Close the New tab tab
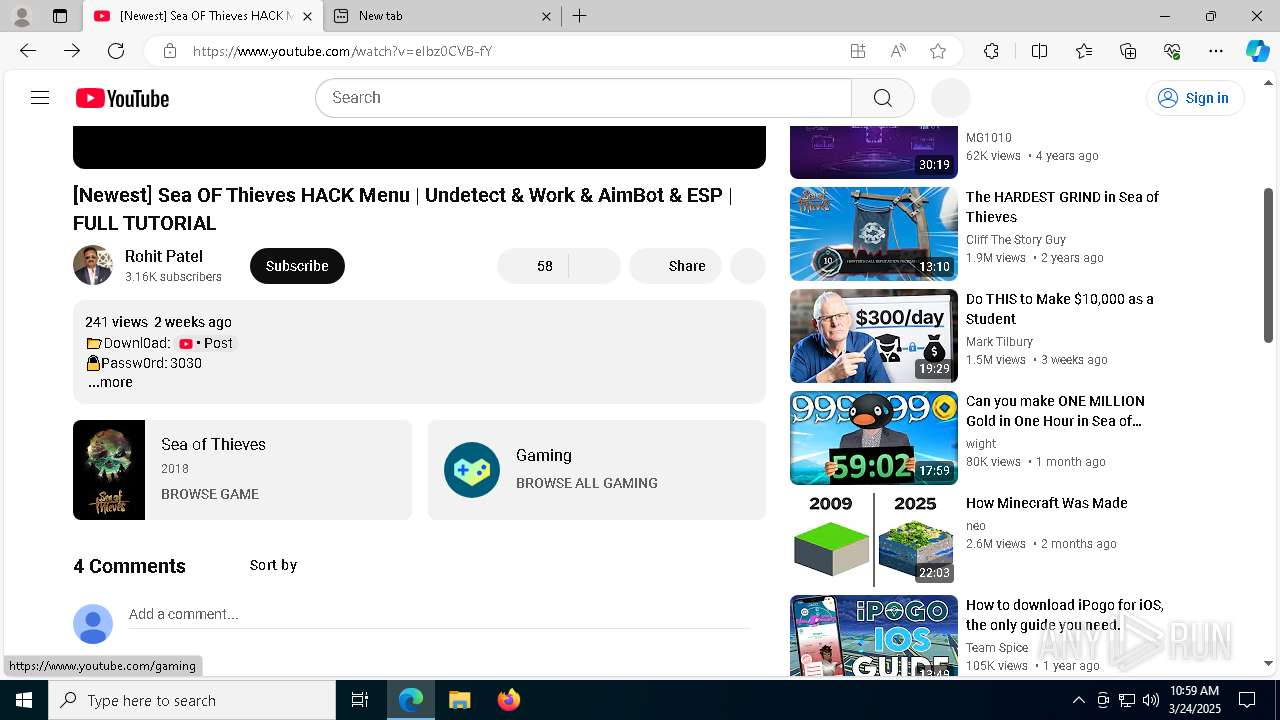This screenshot has width=1280, height=720. (546, 16)
